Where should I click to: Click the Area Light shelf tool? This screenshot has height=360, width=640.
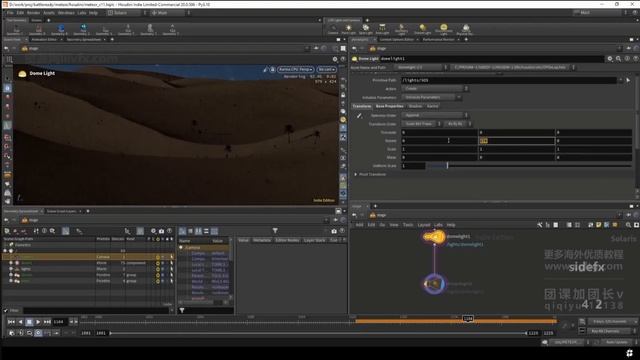[382, 29]
